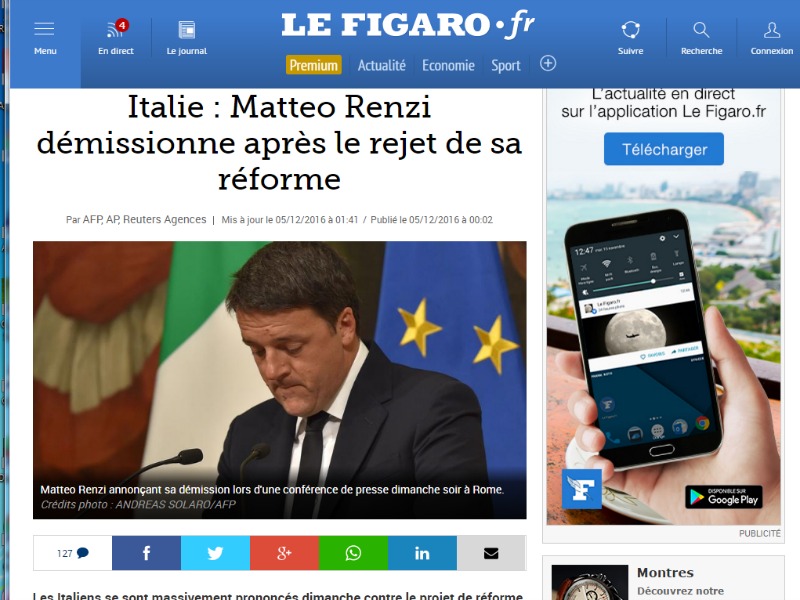
Task: Open the hamburger Menu icon
Action: coord(44,29)
